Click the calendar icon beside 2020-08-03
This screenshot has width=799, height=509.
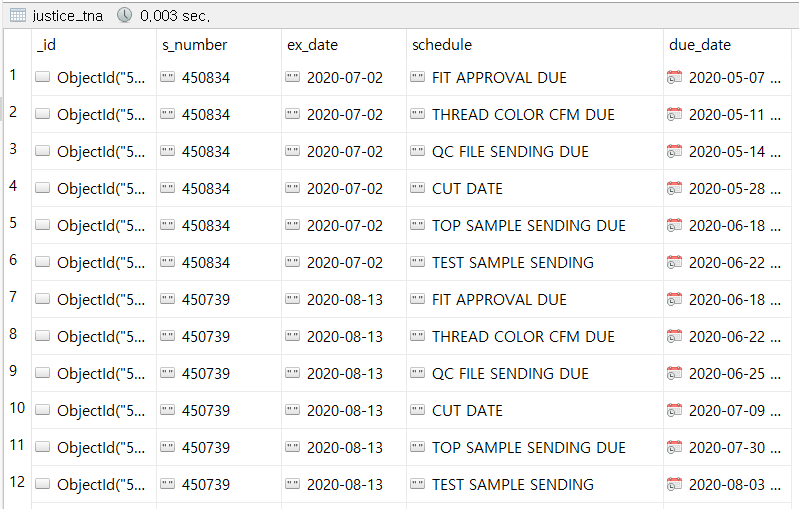[x=675, y=485]
